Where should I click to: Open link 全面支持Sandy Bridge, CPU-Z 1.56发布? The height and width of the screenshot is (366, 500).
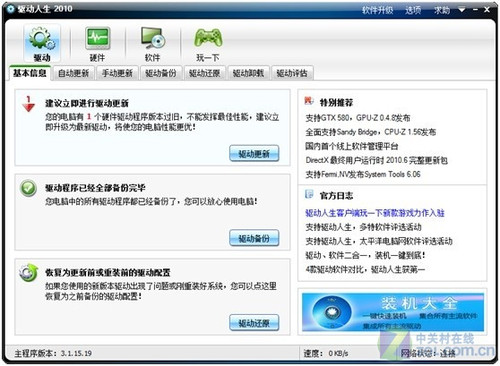click(x=371, y=132)
